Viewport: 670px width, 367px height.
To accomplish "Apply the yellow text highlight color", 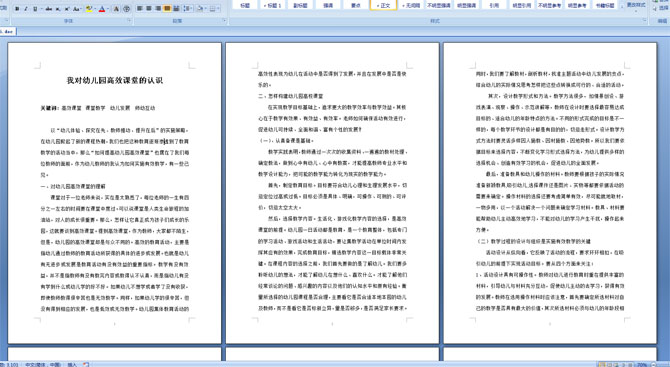I will click(89, 9).
